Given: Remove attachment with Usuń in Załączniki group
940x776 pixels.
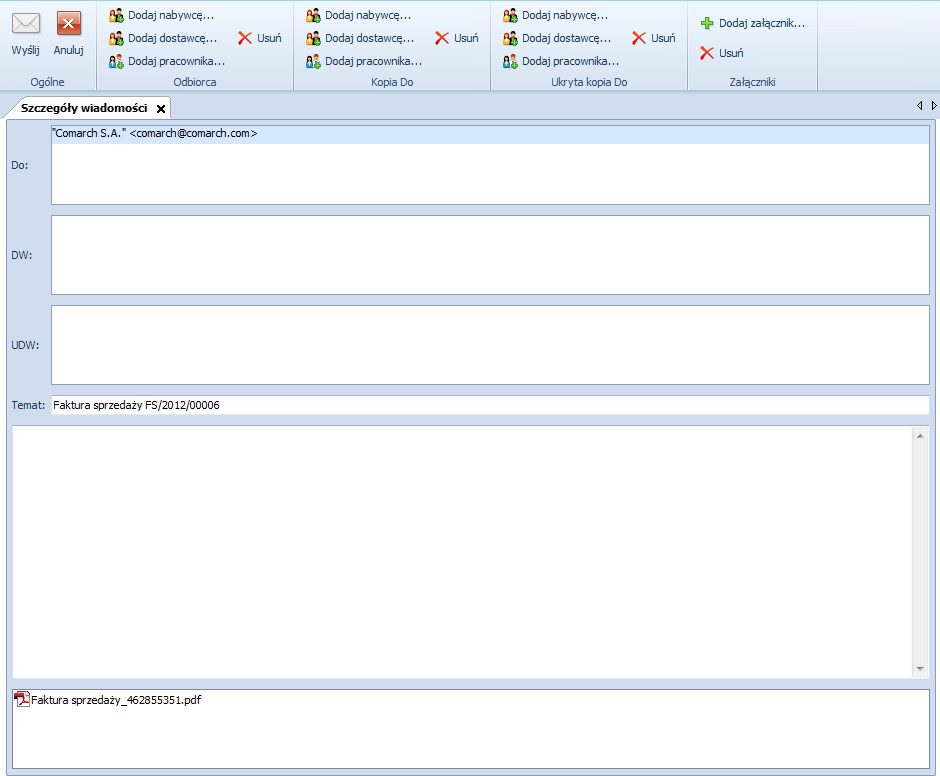Looking at the screenshot, I should coord(722,53).
